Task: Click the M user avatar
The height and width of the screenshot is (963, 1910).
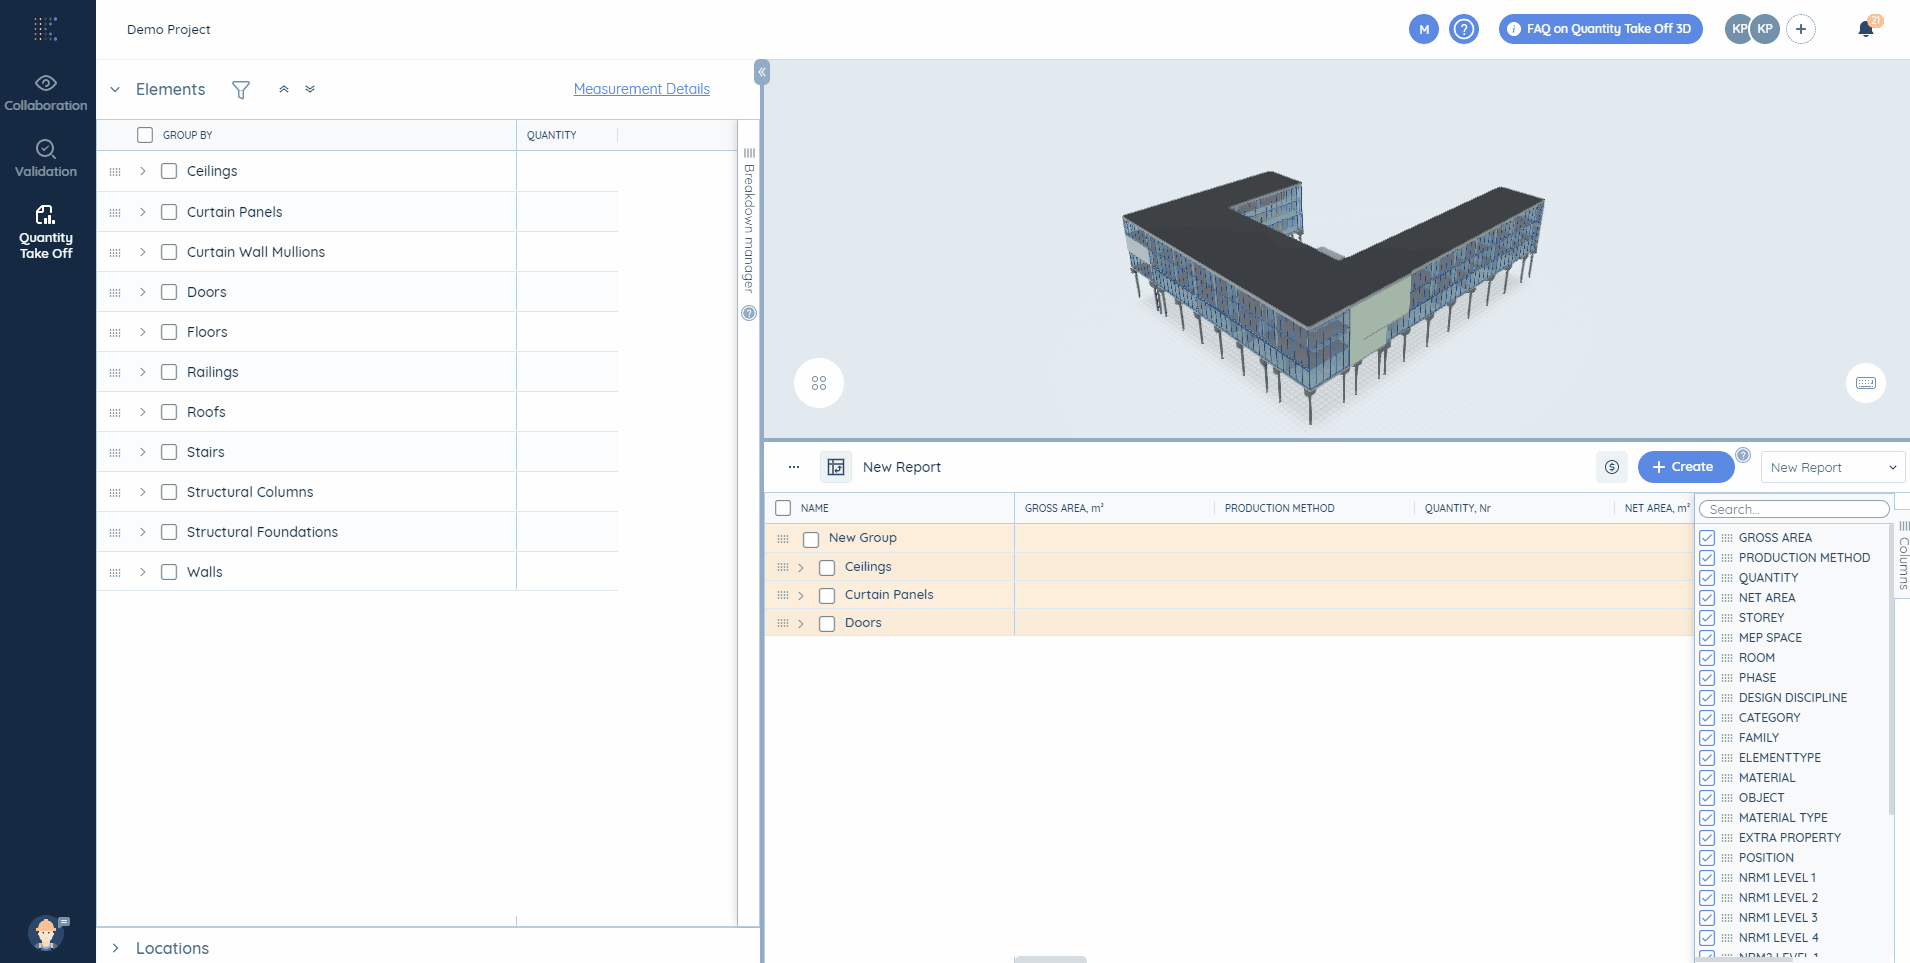Action: click(x=1424, y=29)
